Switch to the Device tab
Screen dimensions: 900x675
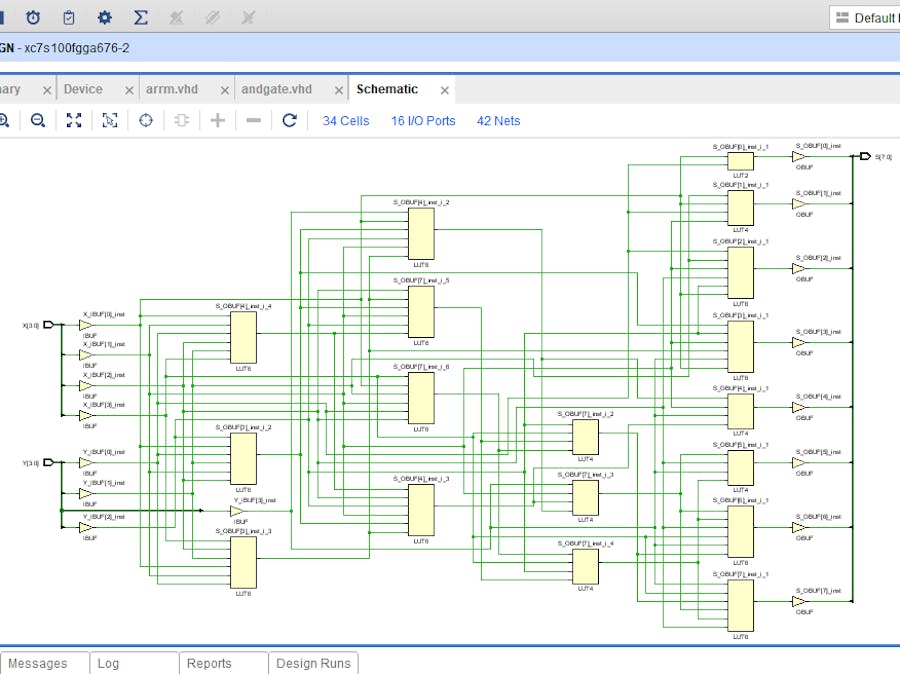coord(83,89)
